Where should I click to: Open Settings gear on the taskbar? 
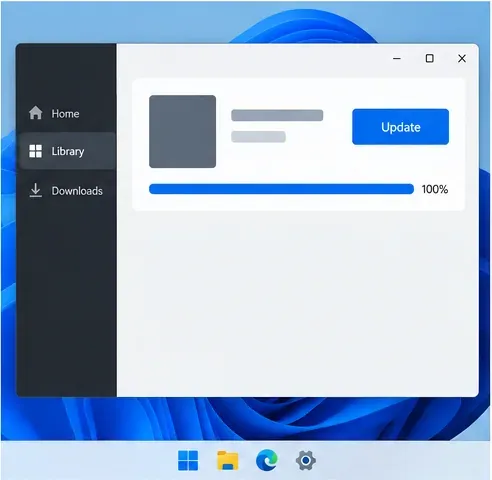(x=306, y=460)
